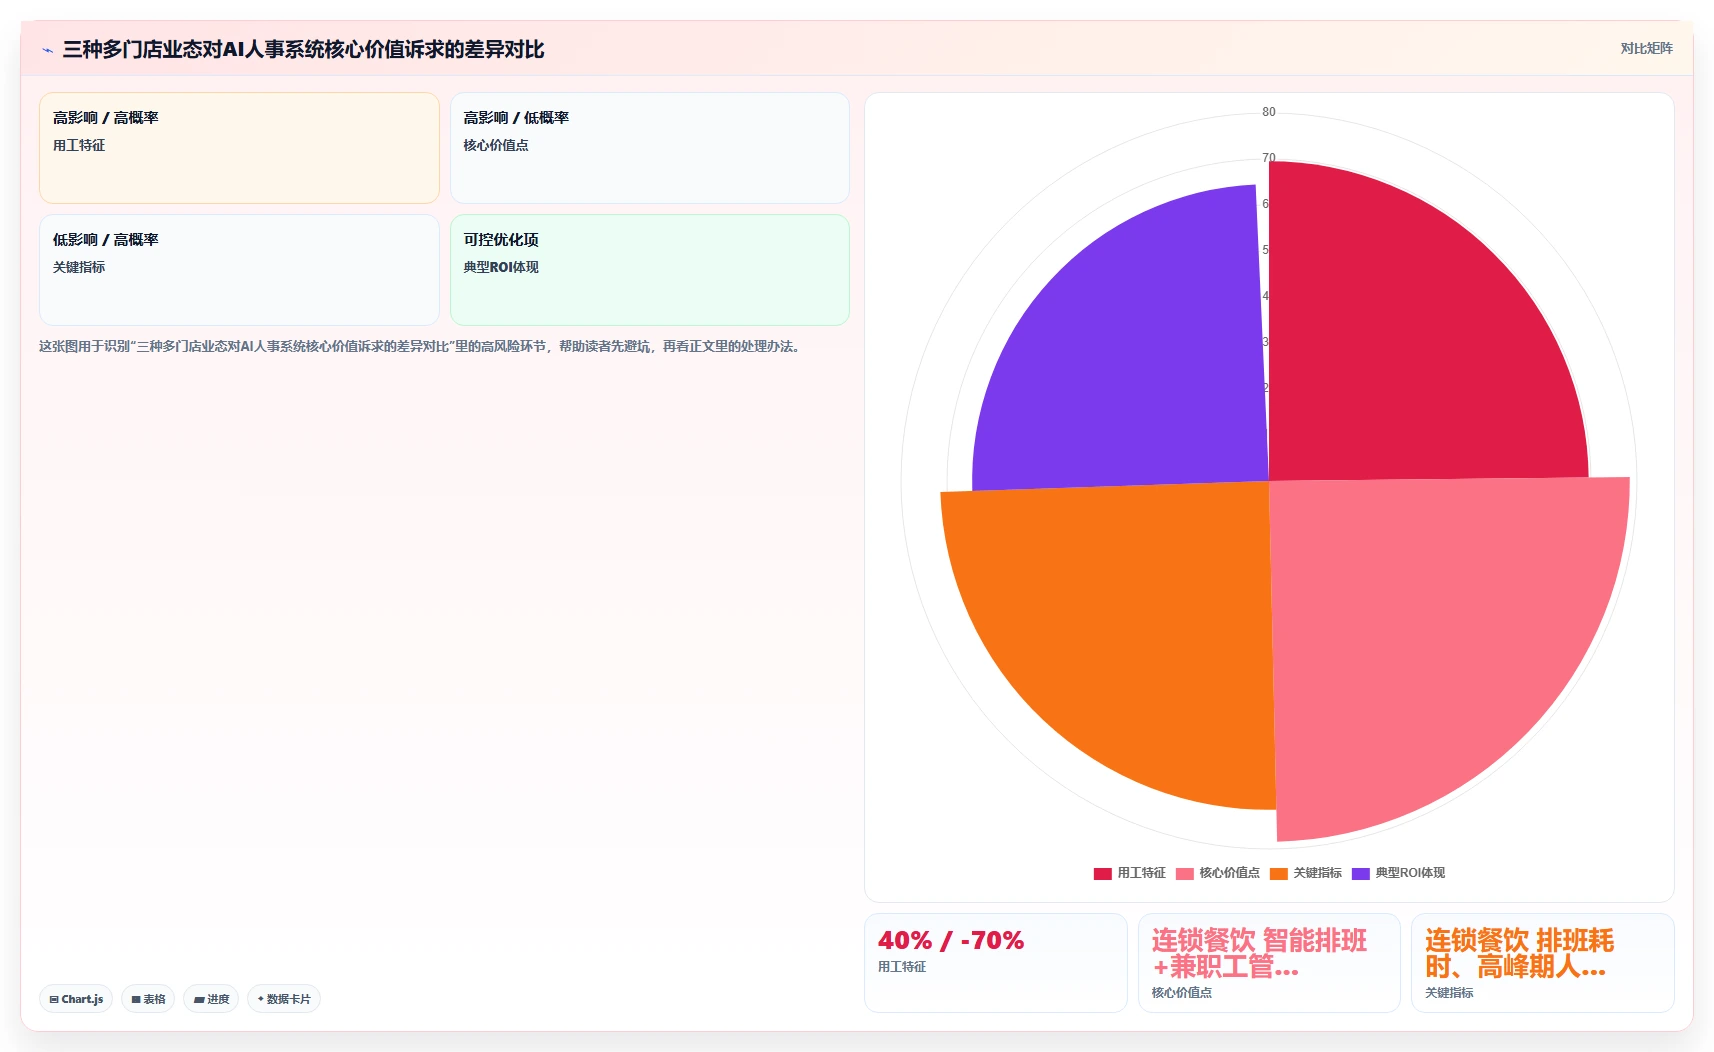Click the 用工特征 legend label text

tap(1141, 873)
